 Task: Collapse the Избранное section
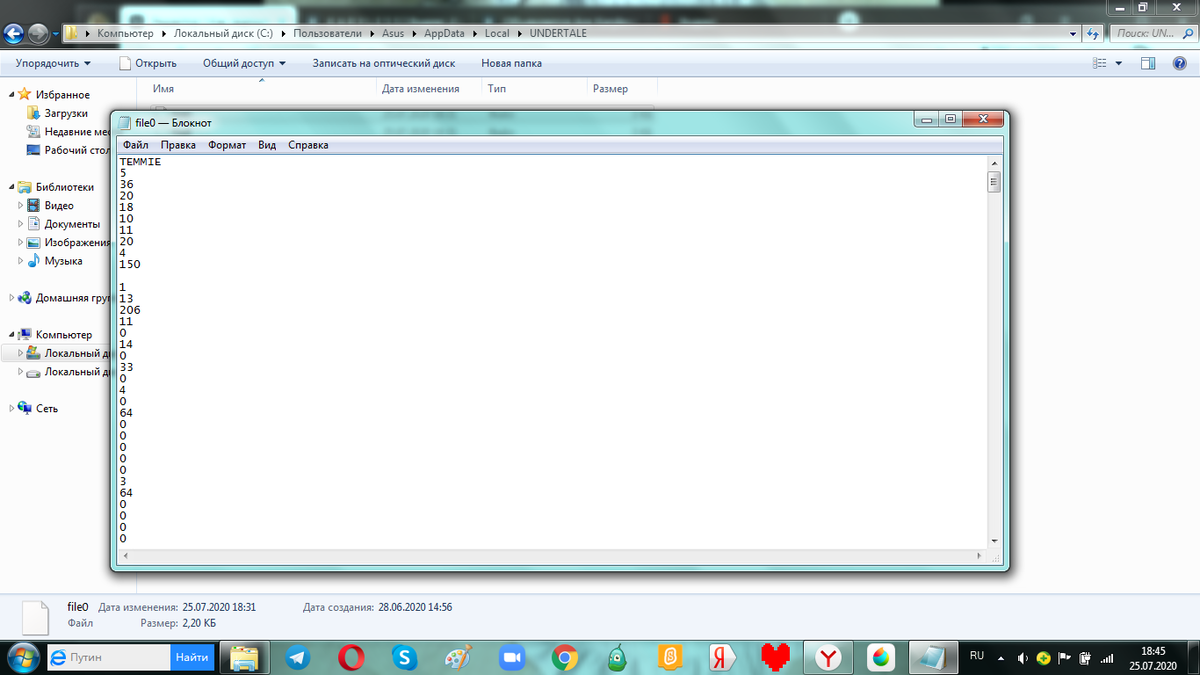(x=12, y=95)
